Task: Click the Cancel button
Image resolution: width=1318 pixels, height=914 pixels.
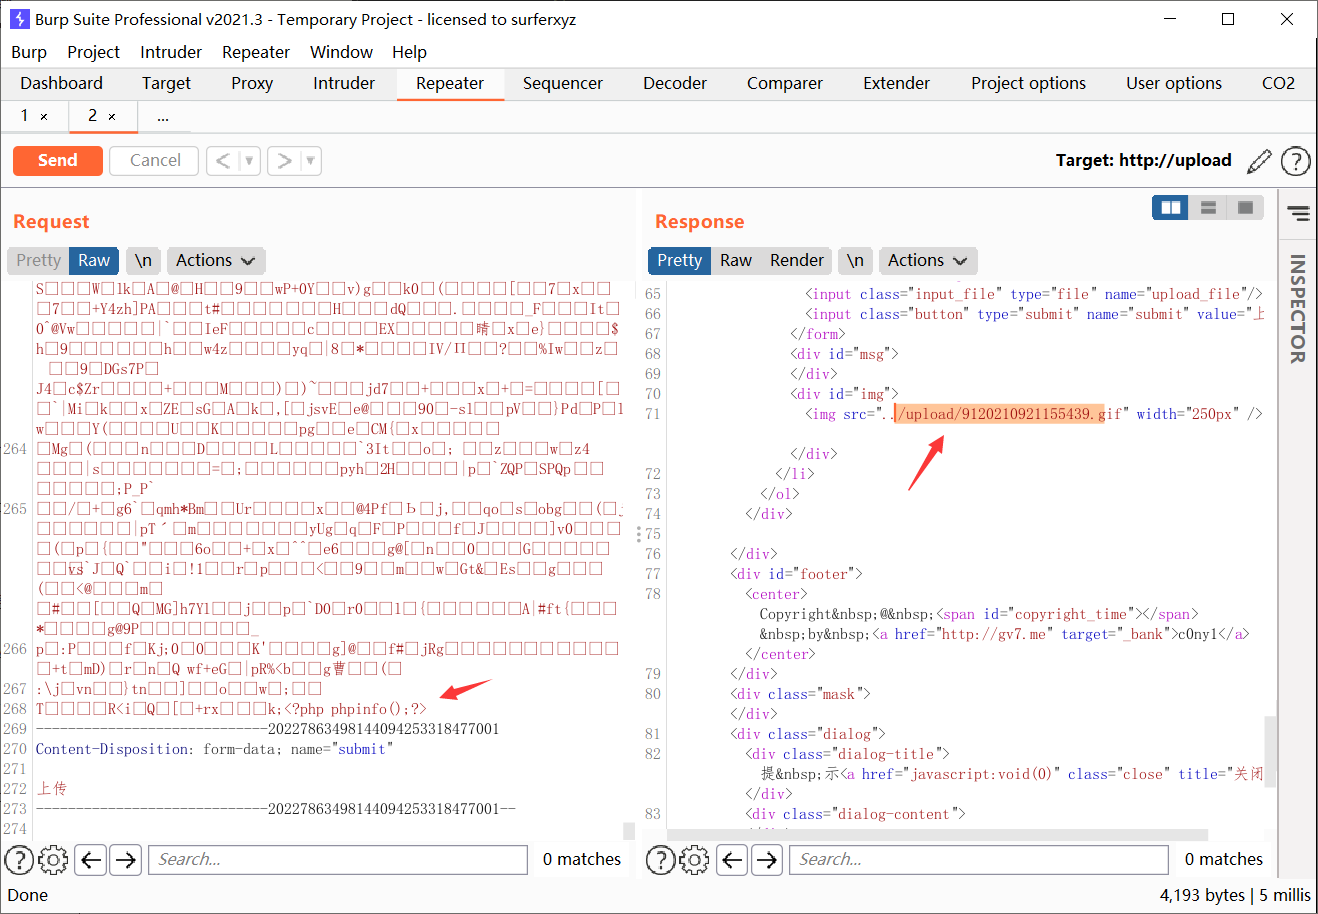Action: pos(155,160)
